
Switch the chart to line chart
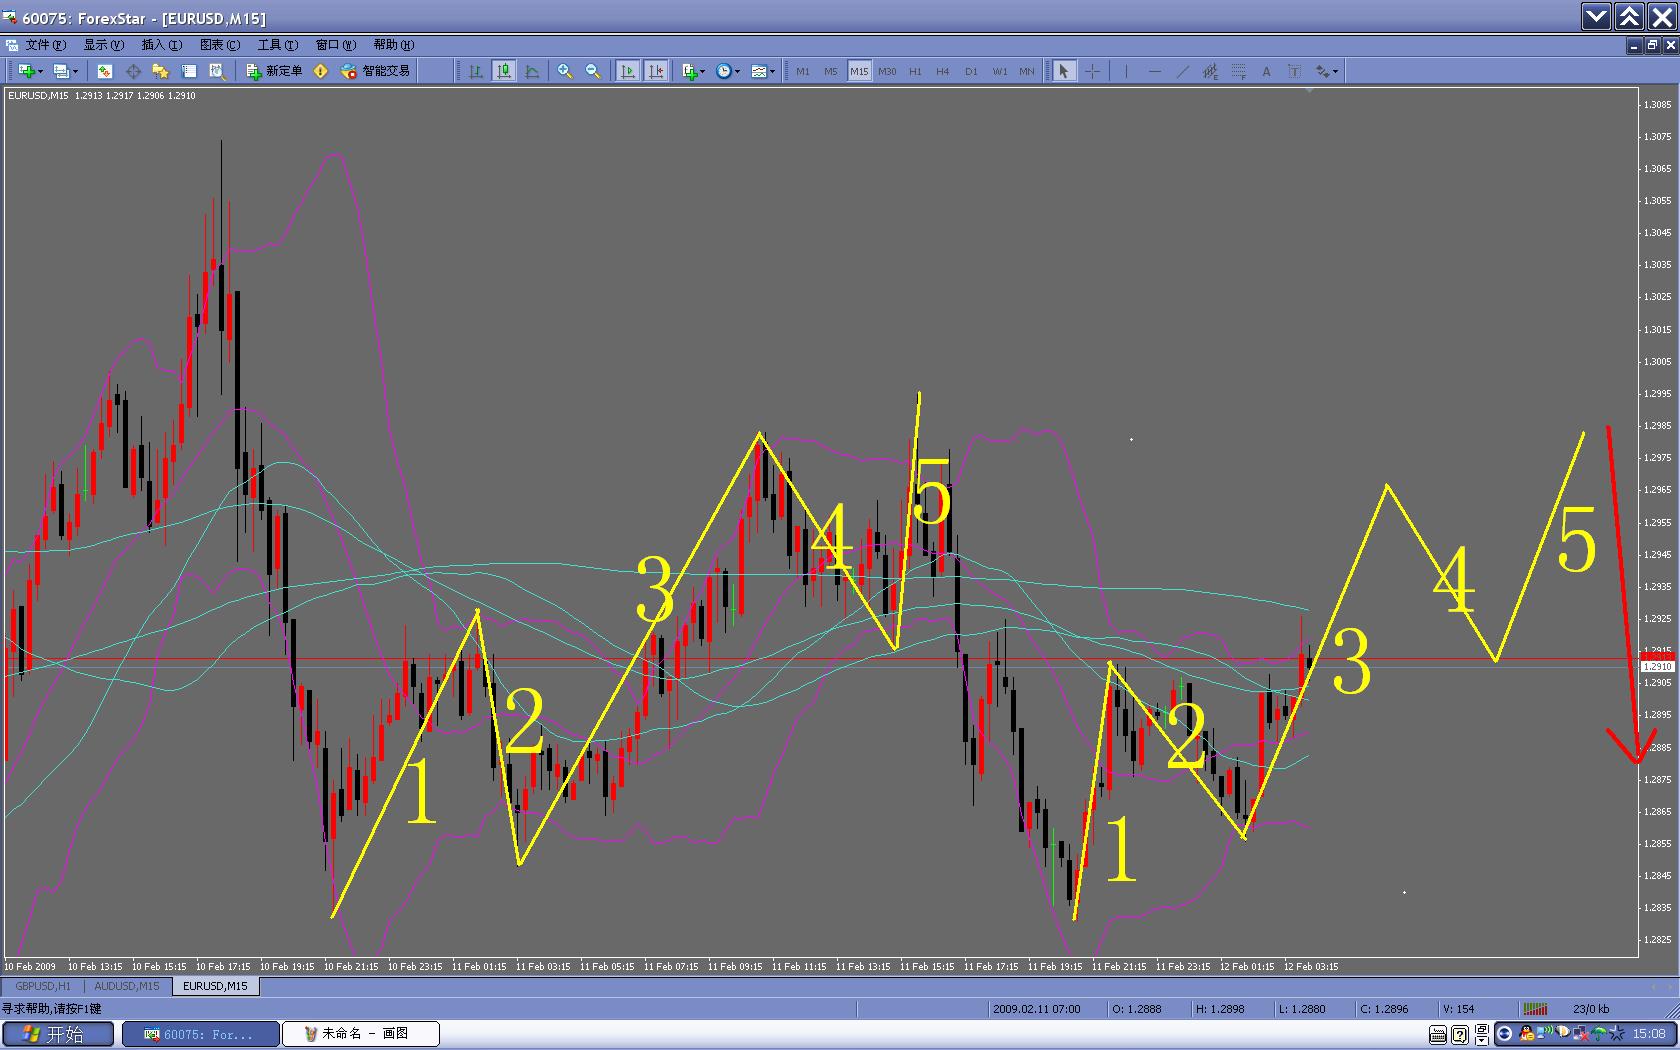(532, 71)
